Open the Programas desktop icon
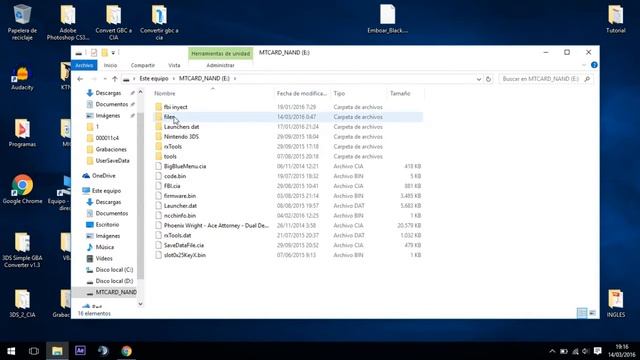This screenshot has height=360, width=640. (x=22, y=133)
